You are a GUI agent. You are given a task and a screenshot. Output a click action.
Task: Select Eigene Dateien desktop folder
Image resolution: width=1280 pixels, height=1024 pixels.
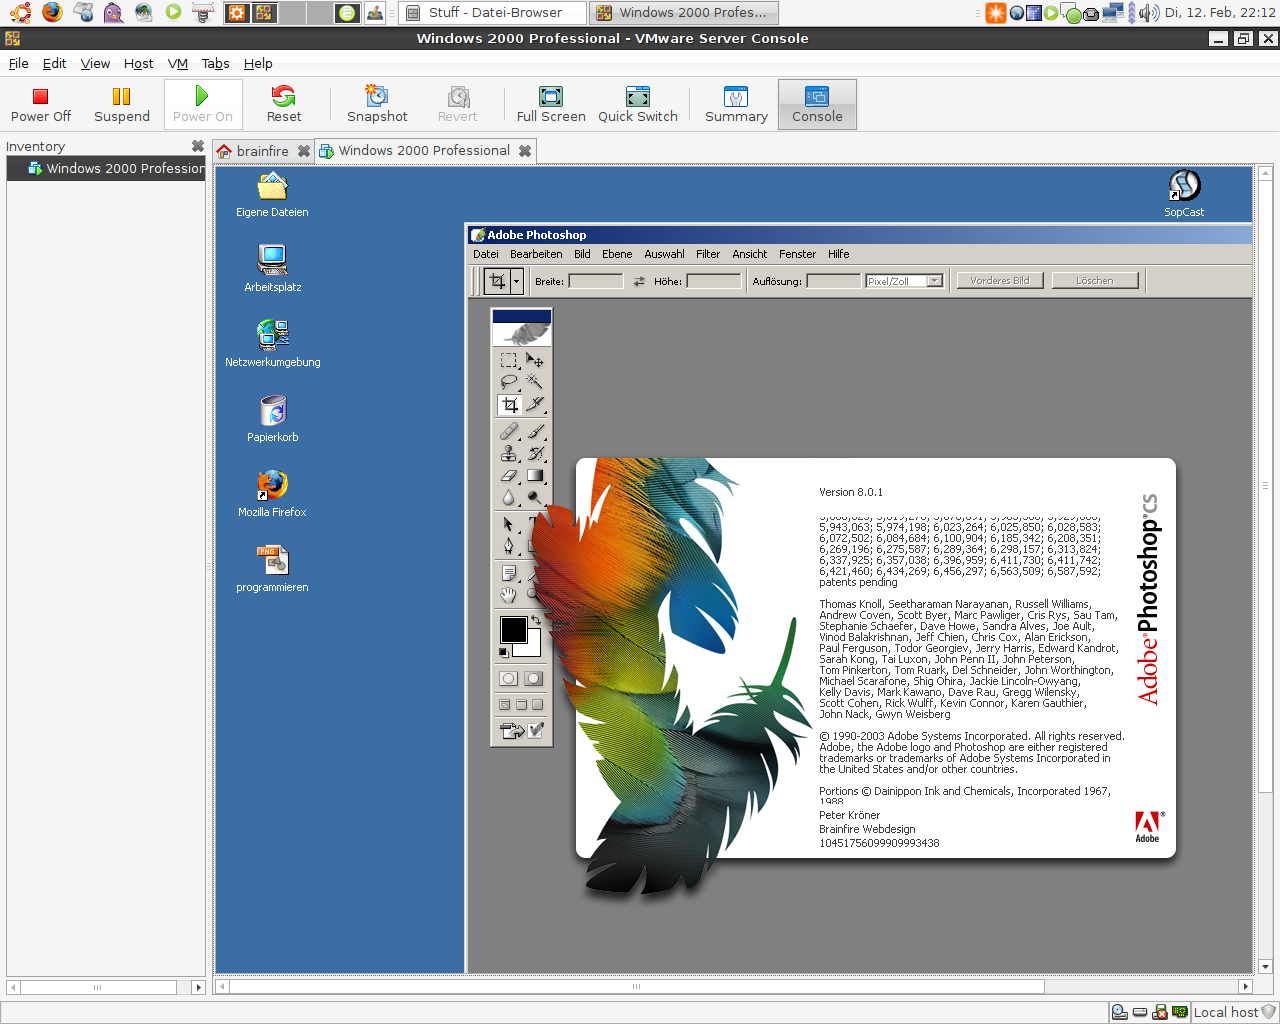pyautogui.click(x=272, y=193)
